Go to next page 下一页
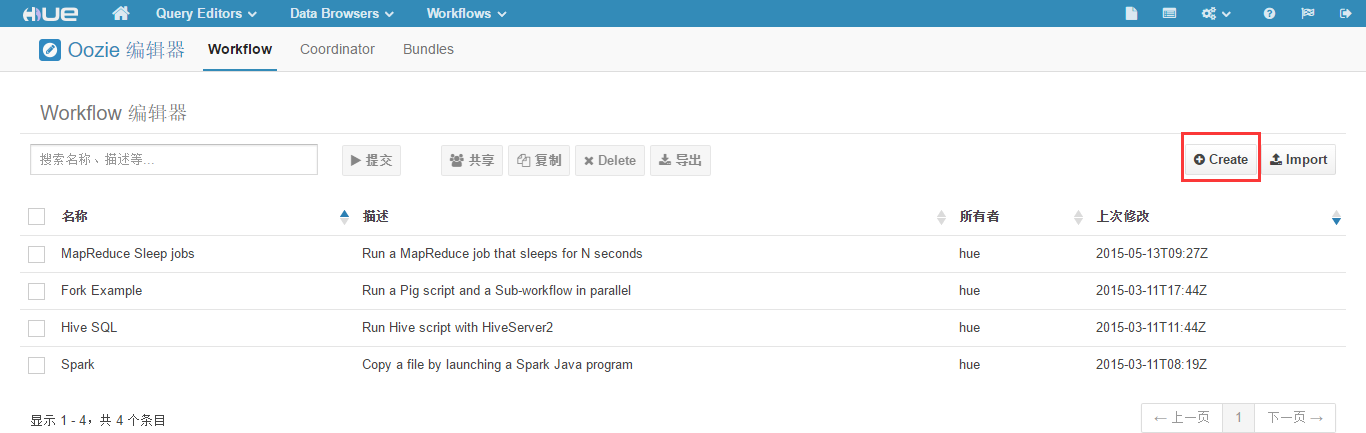 click(1294, 418)
